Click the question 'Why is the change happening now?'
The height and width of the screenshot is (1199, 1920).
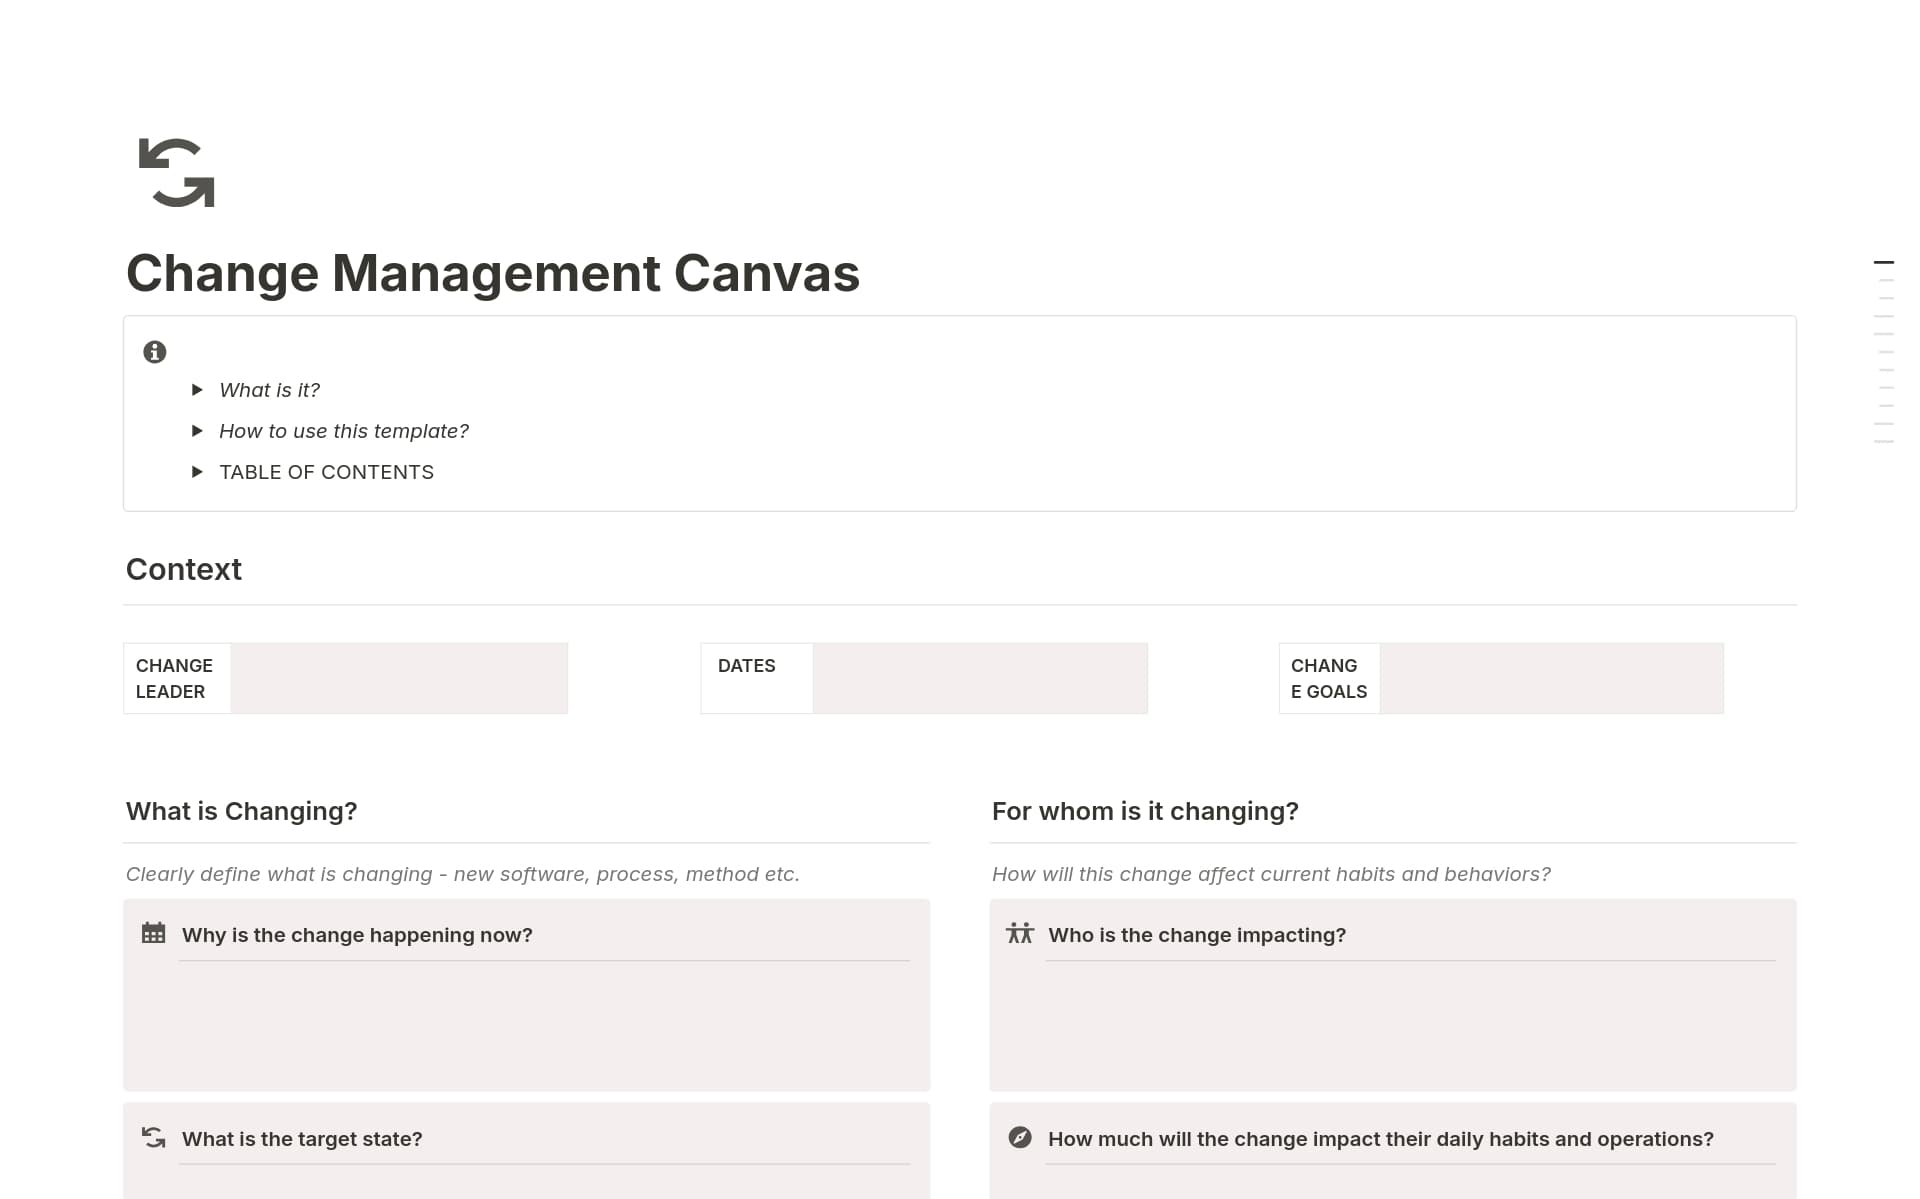356,935
